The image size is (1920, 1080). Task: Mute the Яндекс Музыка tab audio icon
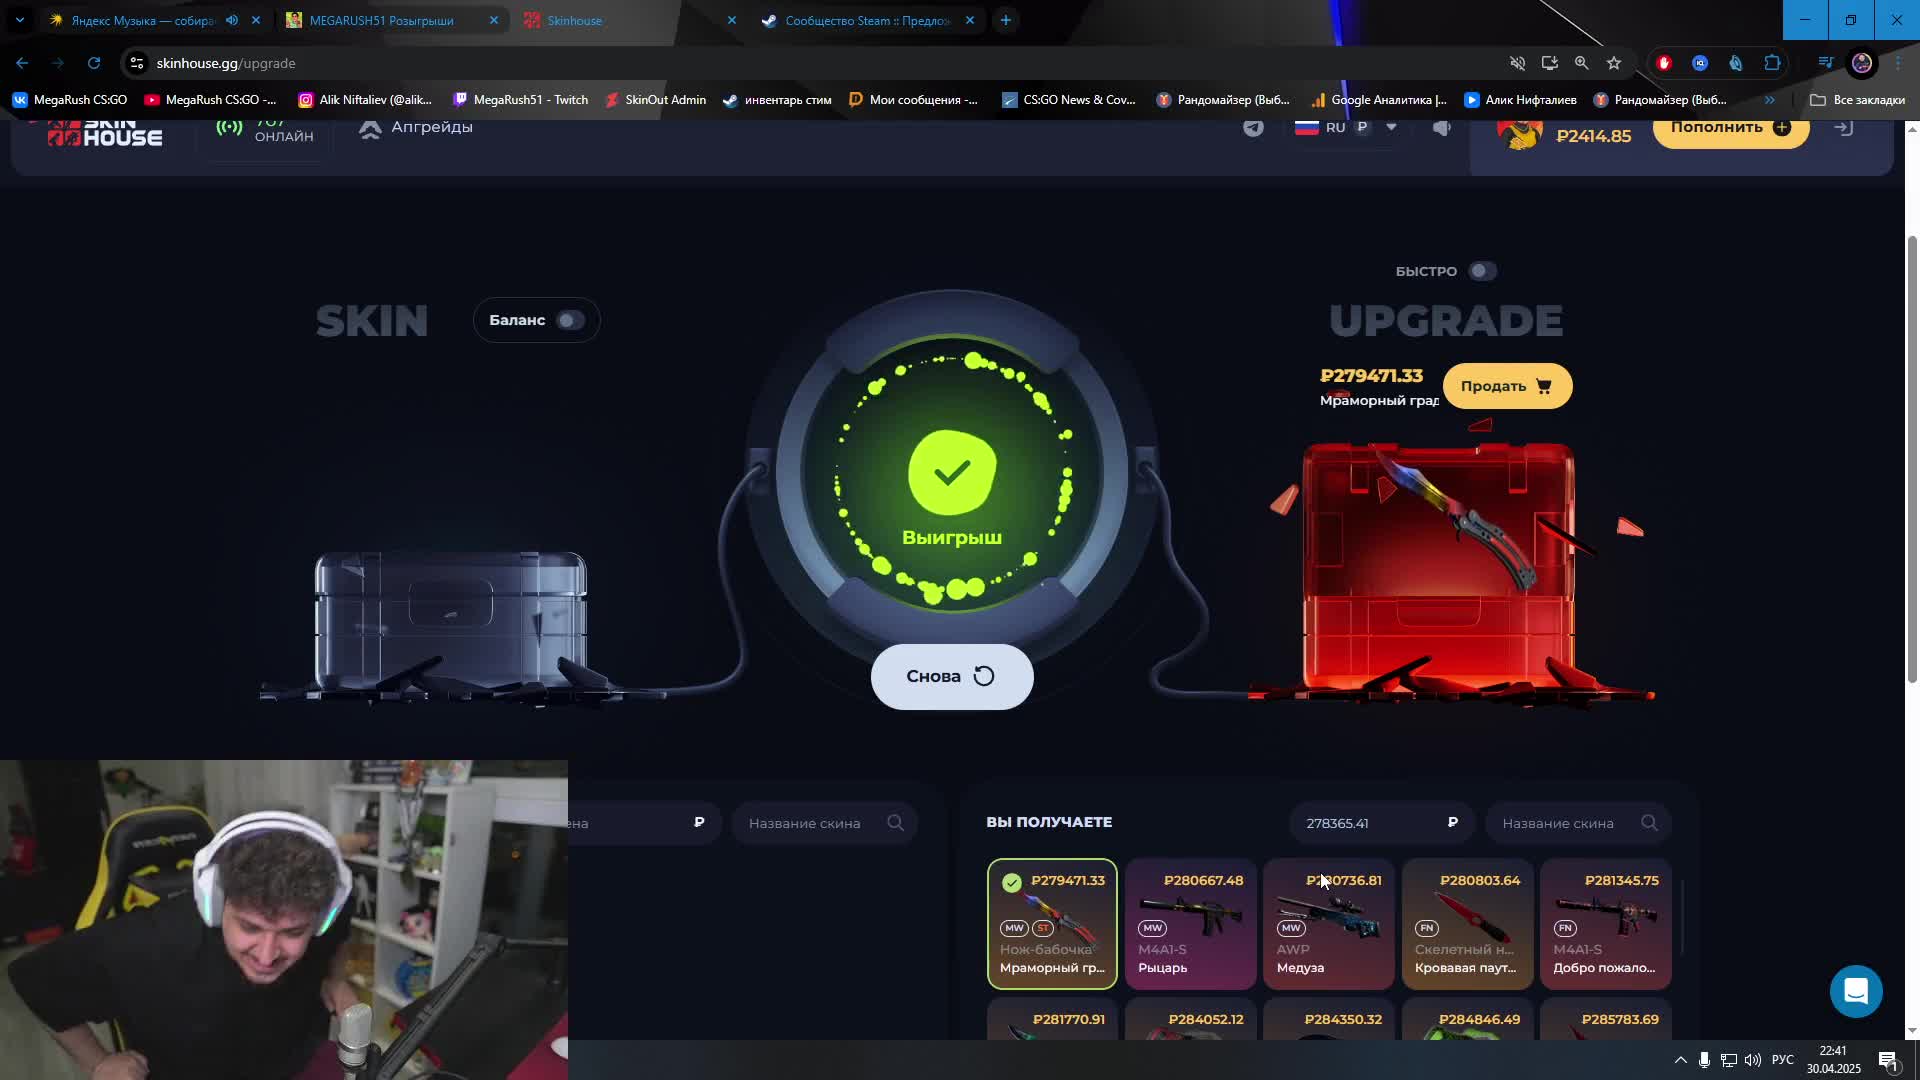click(x=232, y=20)
